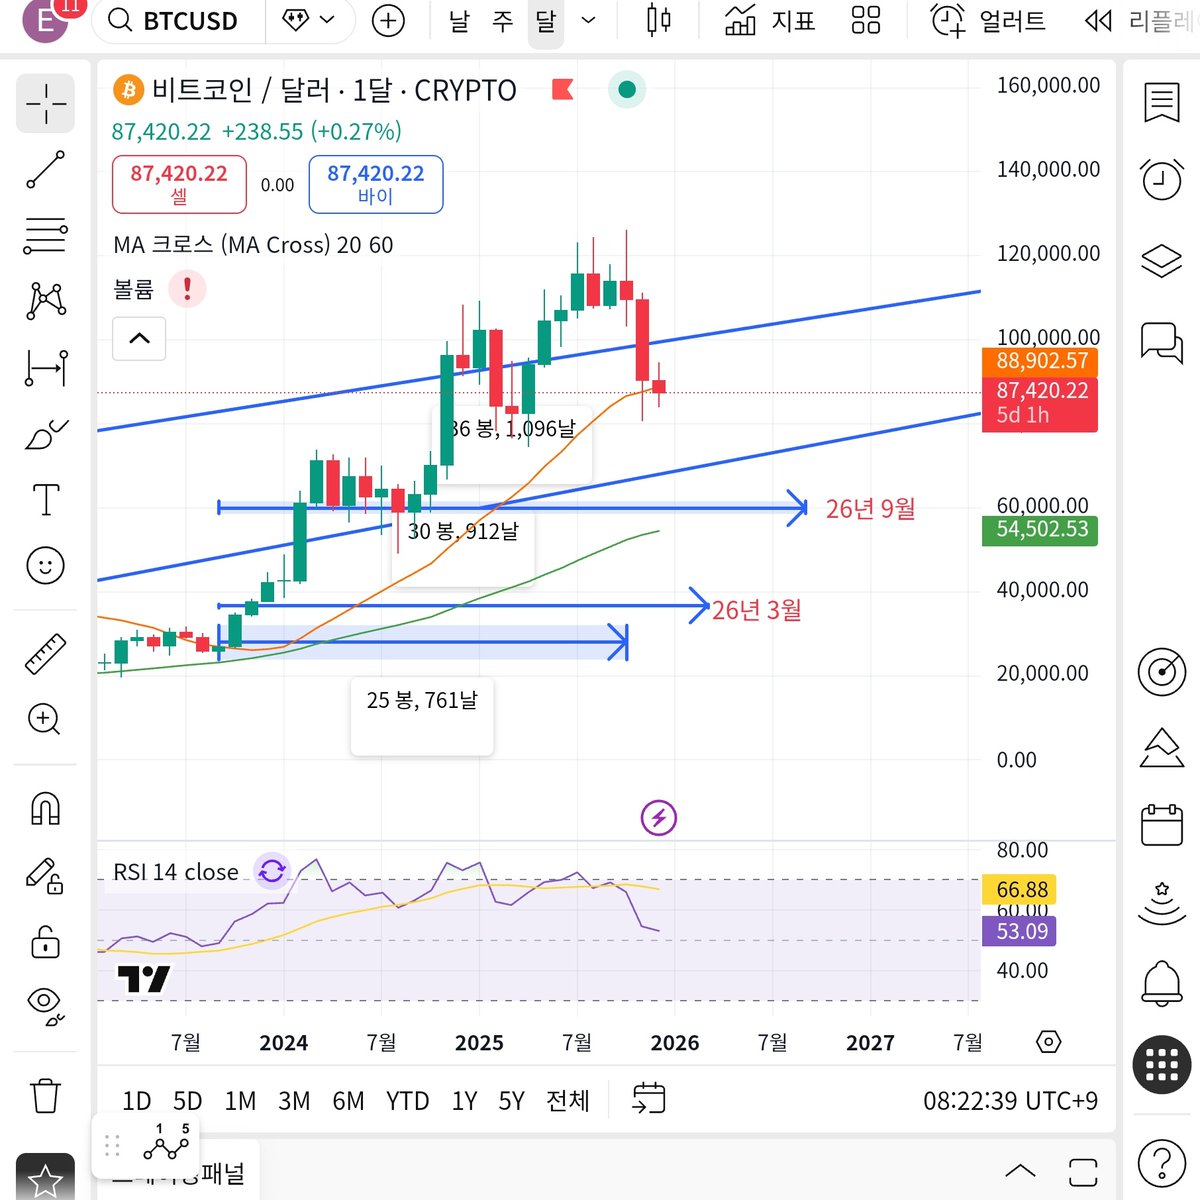Screen dimensions: 1200x1200
Task: Open the help question mark icon
Action: pos(1161,1163)
